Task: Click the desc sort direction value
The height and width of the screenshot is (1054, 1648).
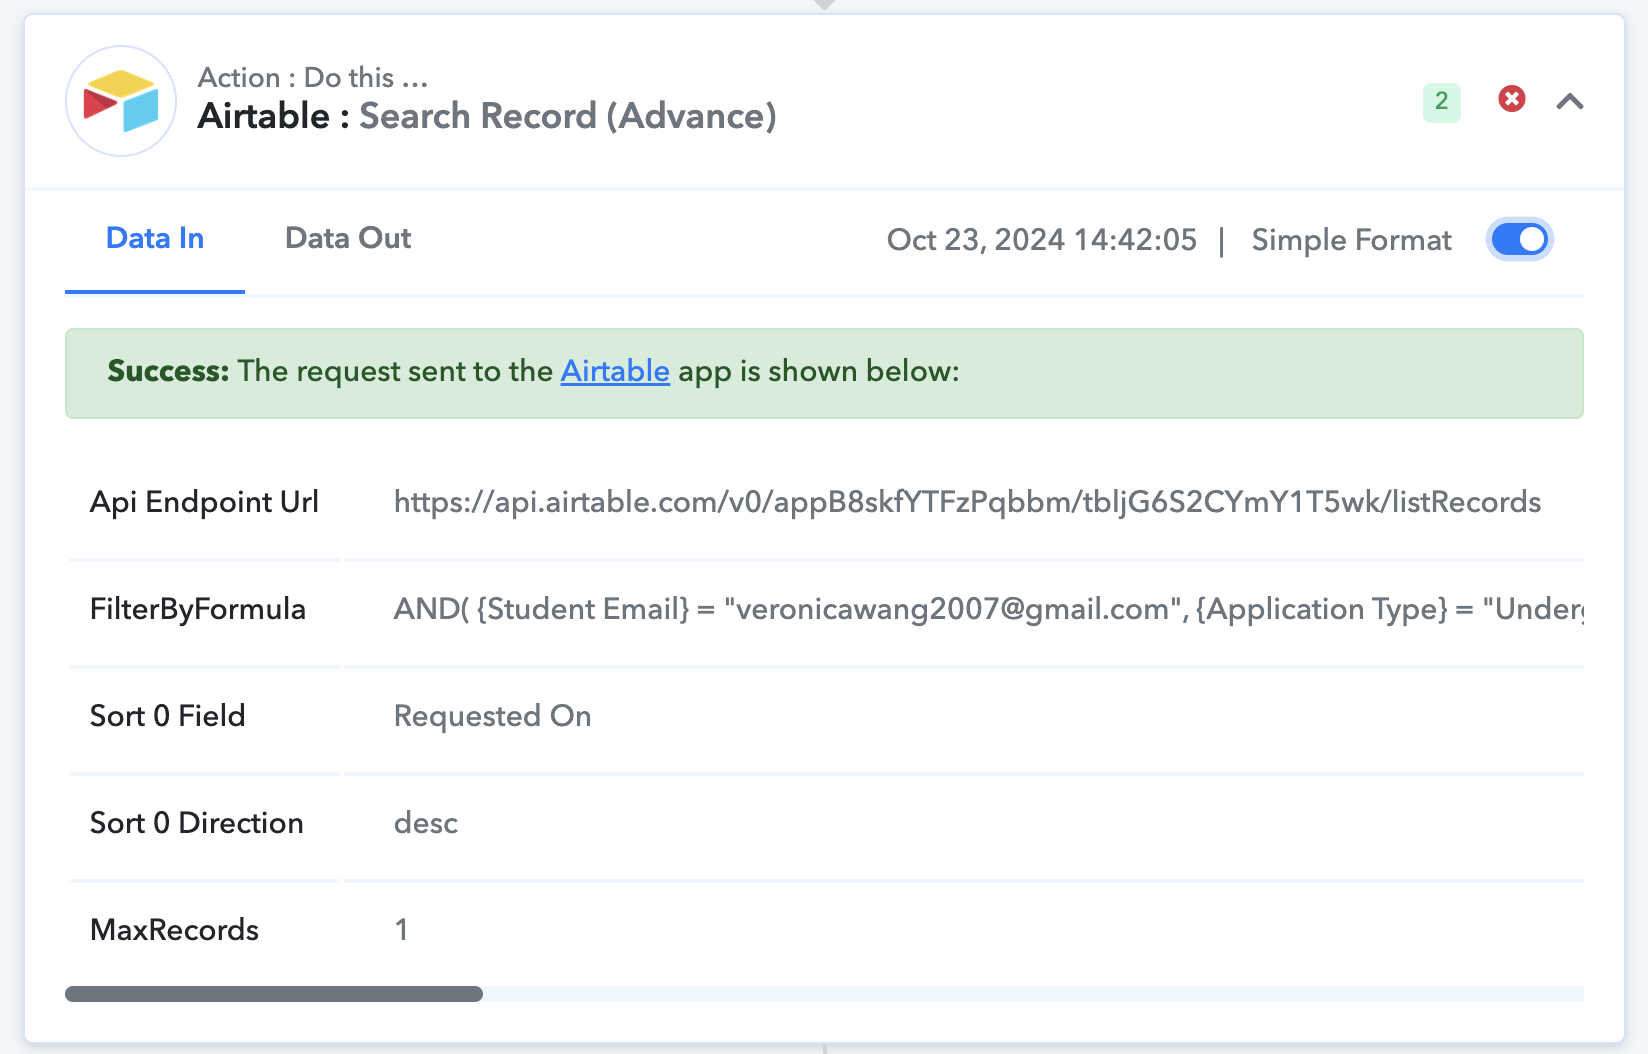Action: pos(426,823)
